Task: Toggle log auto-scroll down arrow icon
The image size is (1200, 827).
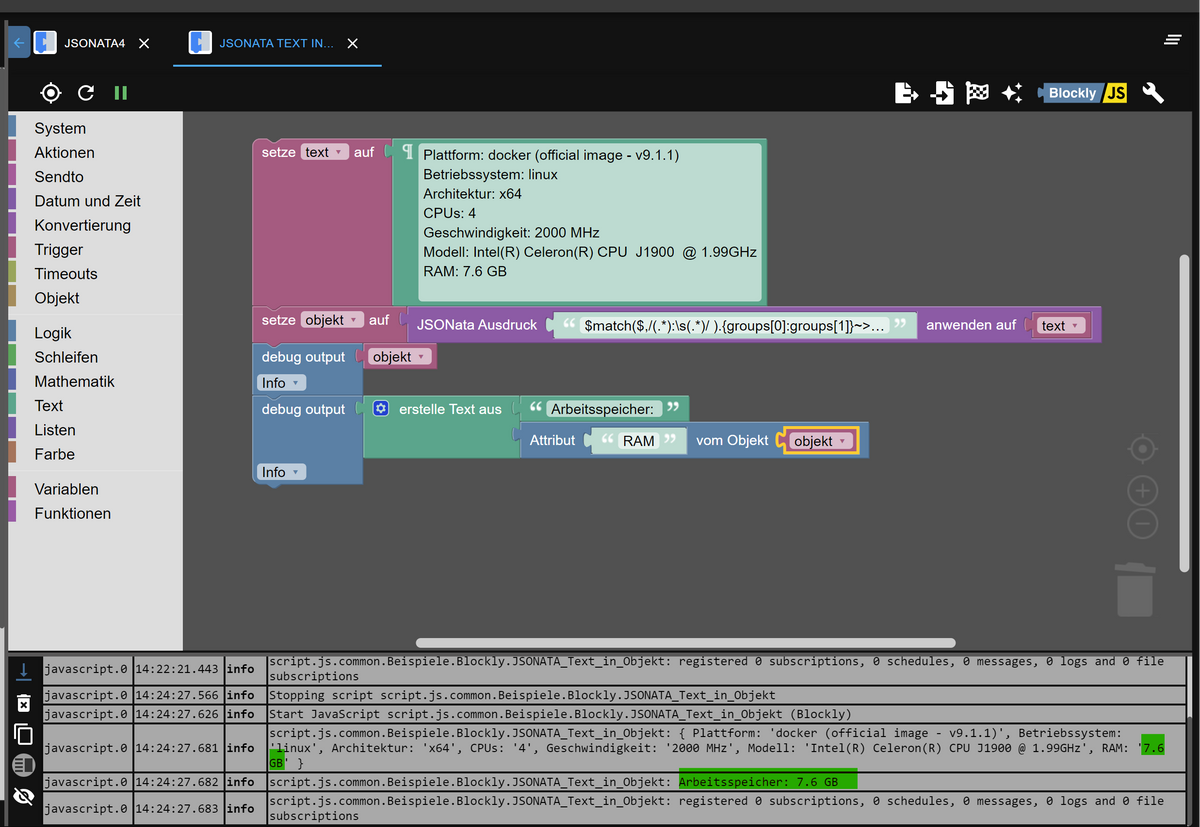Action: tap(24, 671)
